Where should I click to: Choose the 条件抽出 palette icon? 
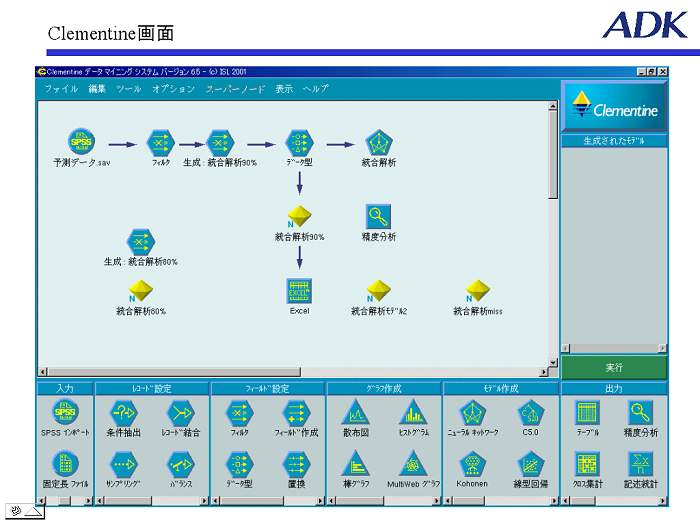(124, 413)
